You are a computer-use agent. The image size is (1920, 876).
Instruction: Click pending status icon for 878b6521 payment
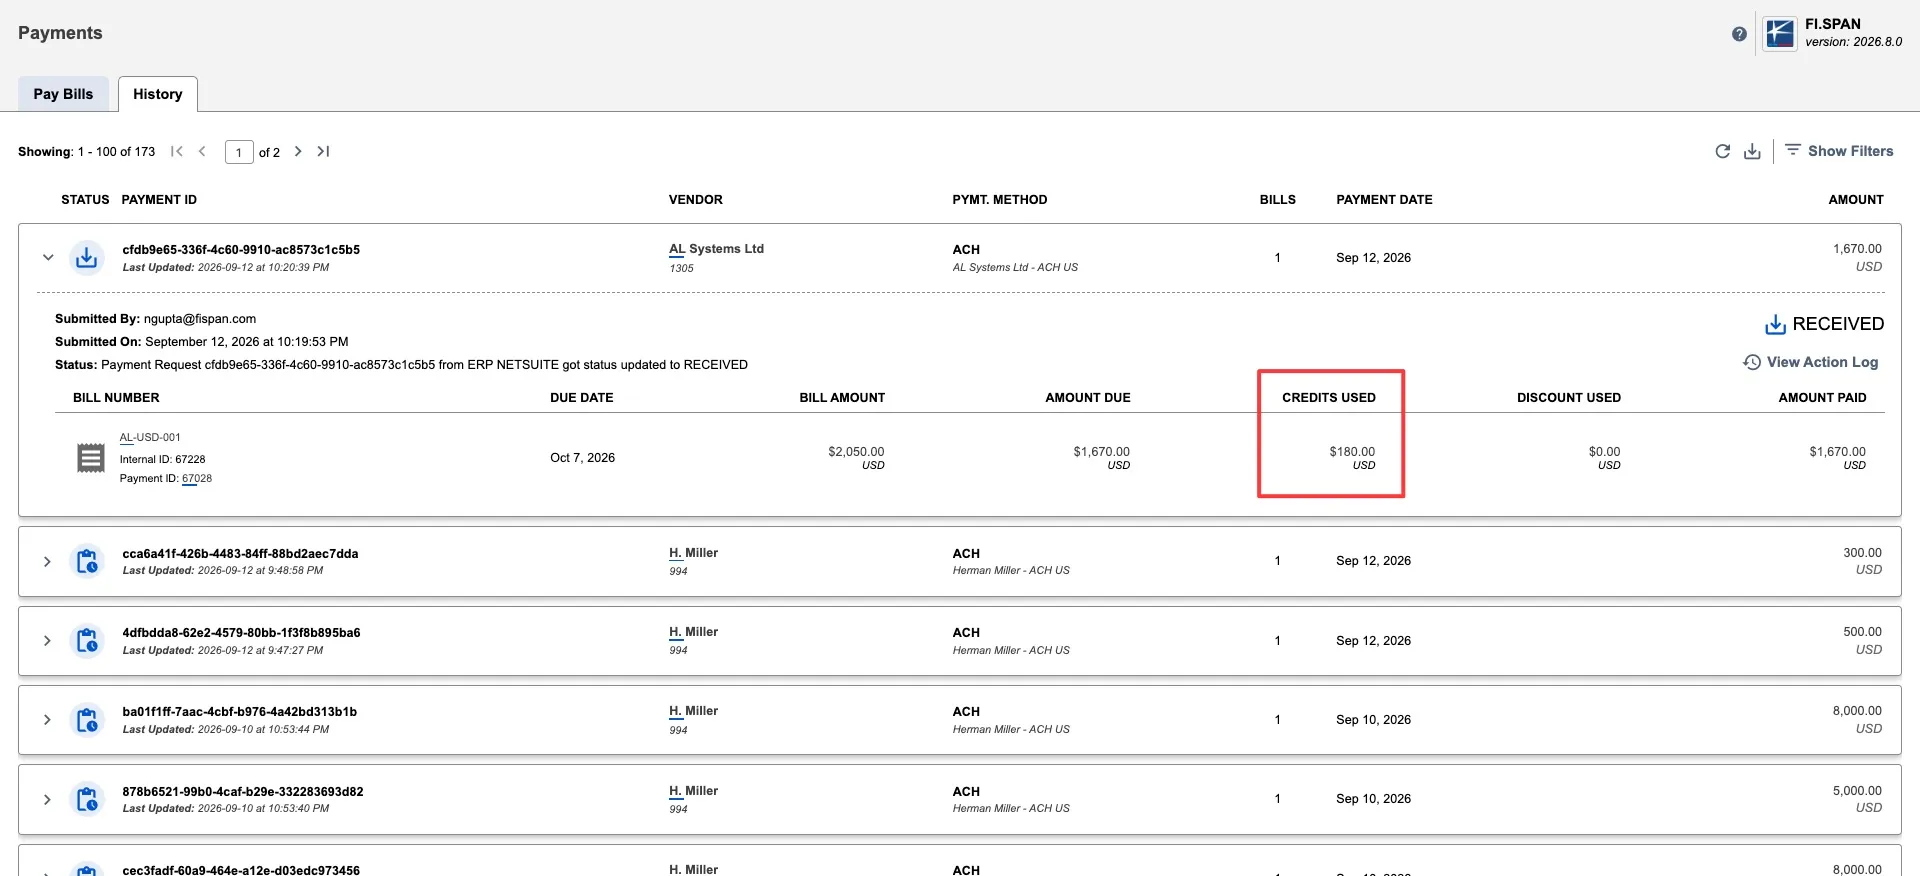(x=87, y=799)
